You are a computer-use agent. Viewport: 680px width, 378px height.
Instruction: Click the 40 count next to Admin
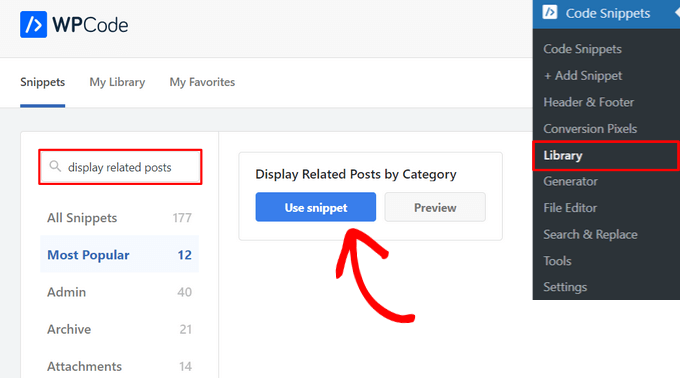pyautogui.click(x=184, y=292)
